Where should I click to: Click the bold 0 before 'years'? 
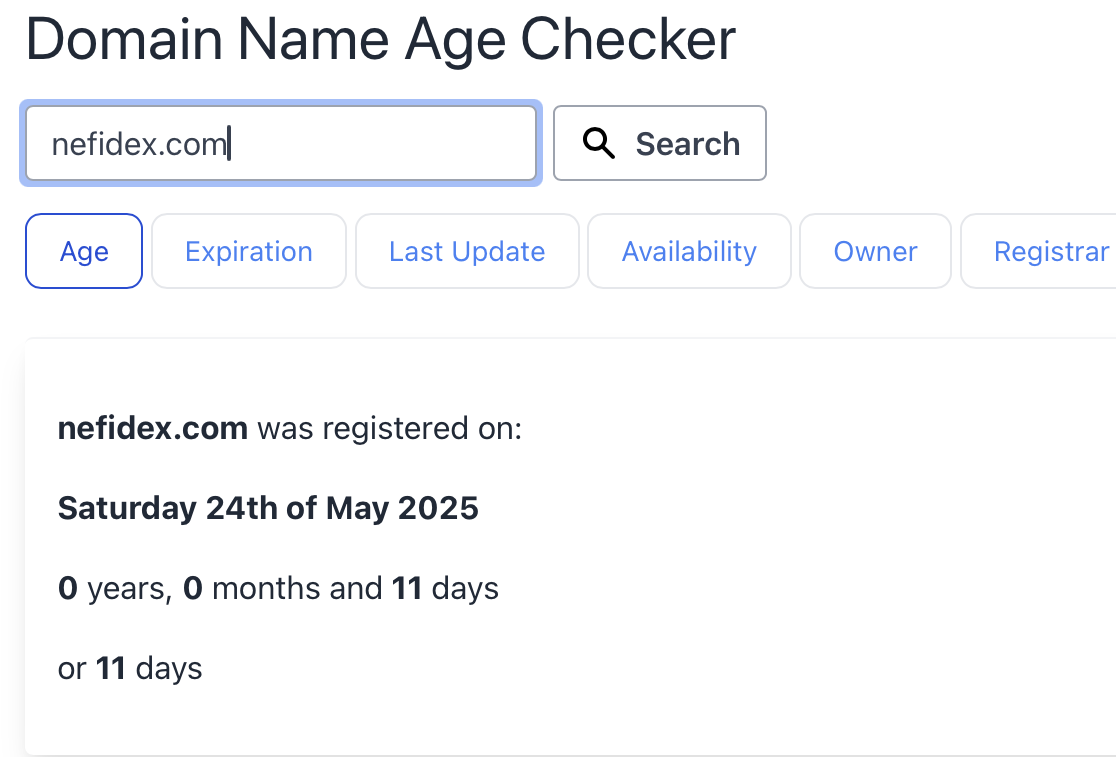tap(68, 588)
